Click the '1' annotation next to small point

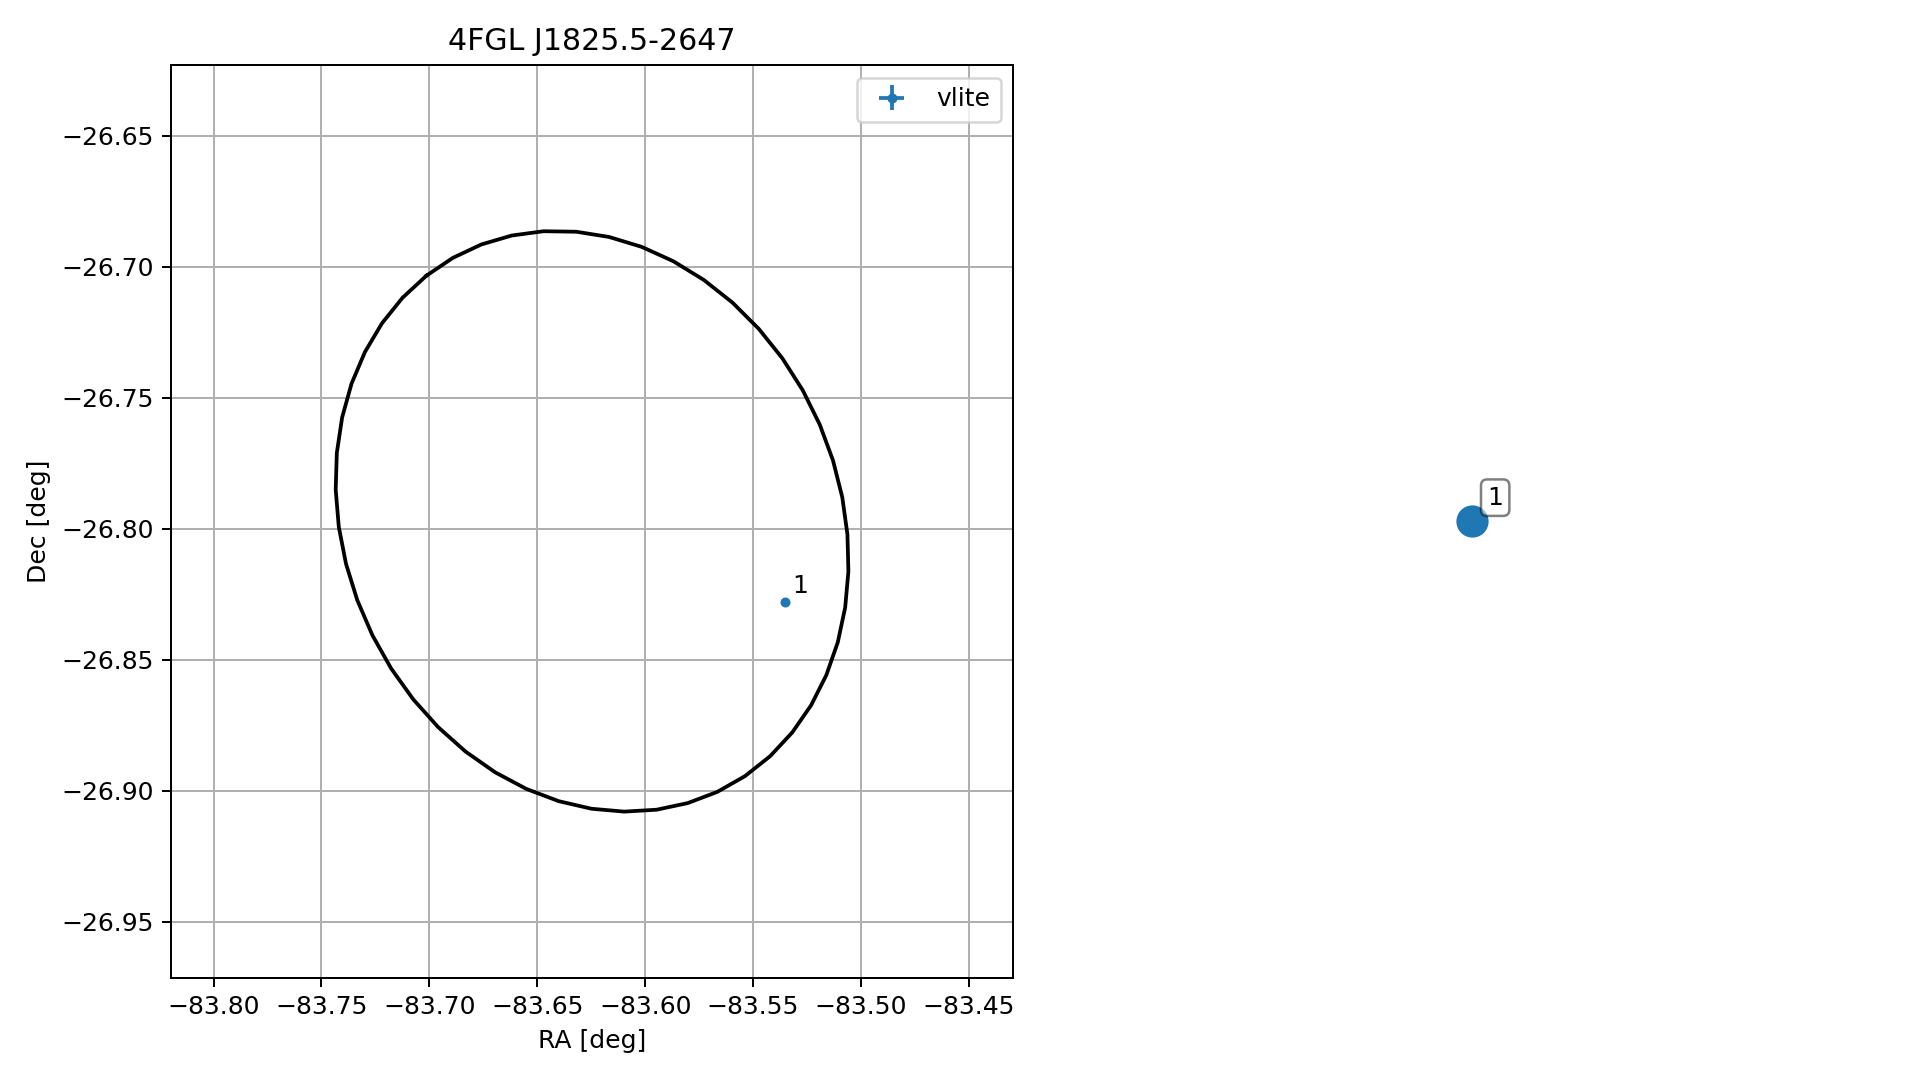800,585
